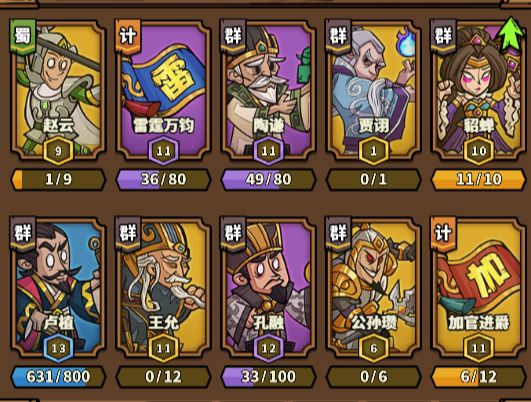Open the 孔融 hero card
Viewport: 531px width, 402px height.
pos(268,287)
